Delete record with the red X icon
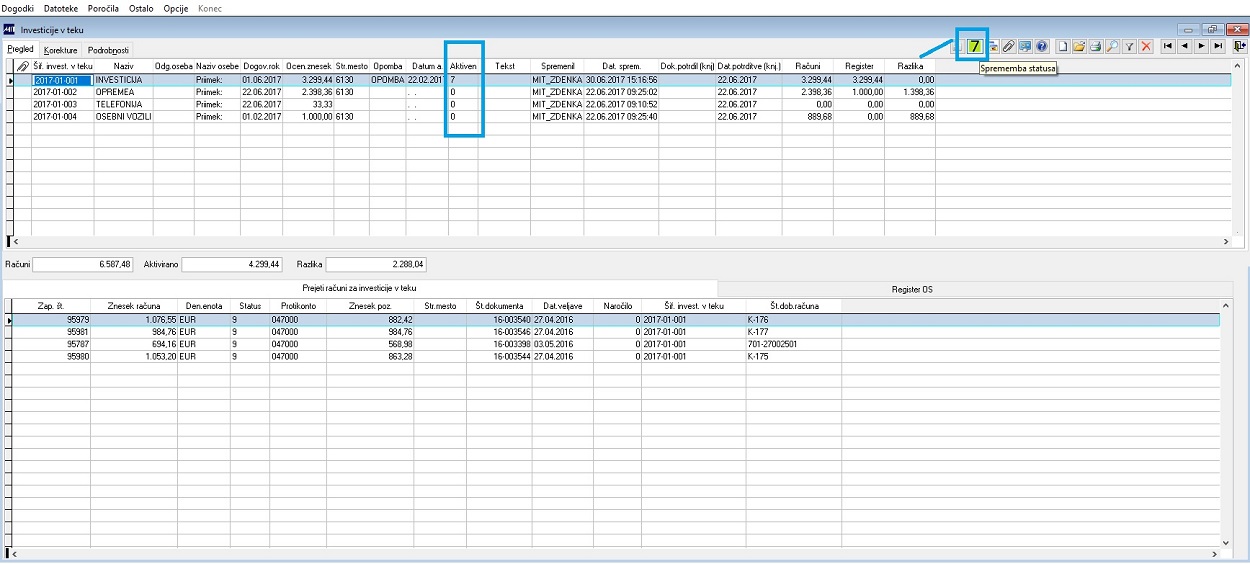Image resolution: width=1250 pixels, height=564 pixels. pos(1146,46)
